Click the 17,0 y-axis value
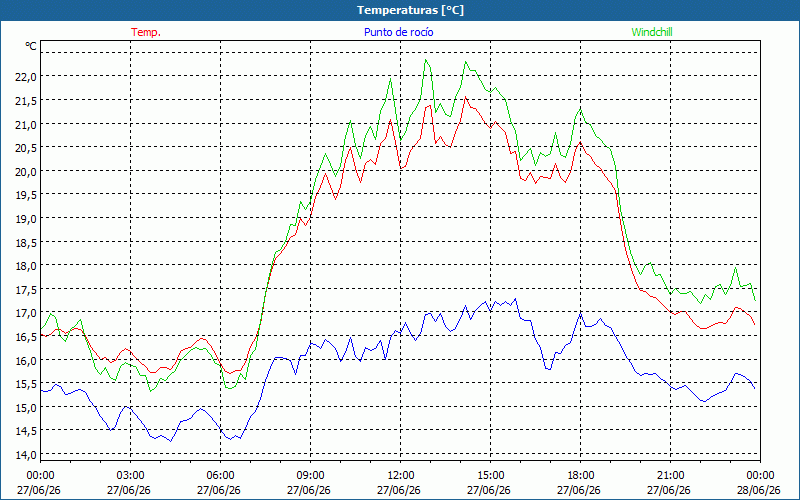 click(x=26, y=312)
